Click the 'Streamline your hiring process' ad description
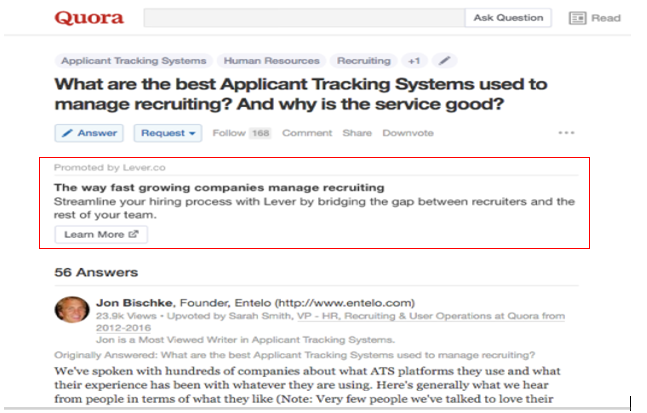 tap(314, 208)
